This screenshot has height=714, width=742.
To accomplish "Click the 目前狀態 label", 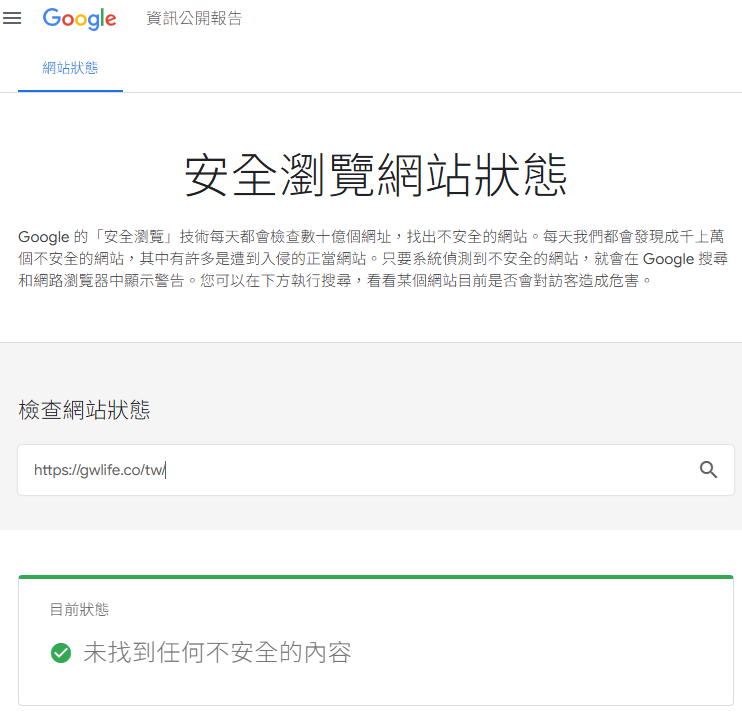I will click(x=79, y=609).
